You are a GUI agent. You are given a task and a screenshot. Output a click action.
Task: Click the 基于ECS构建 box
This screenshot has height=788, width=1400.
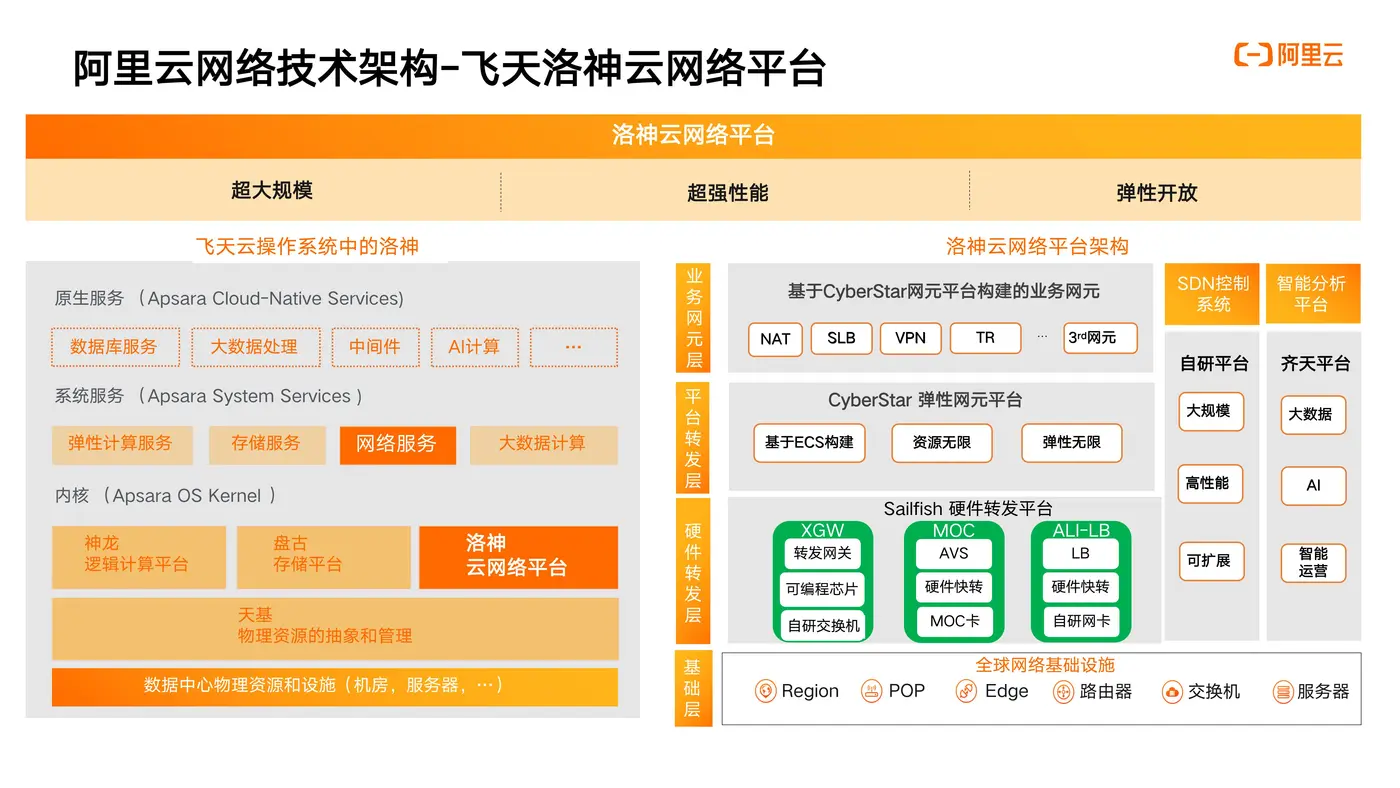pos(809,442)
